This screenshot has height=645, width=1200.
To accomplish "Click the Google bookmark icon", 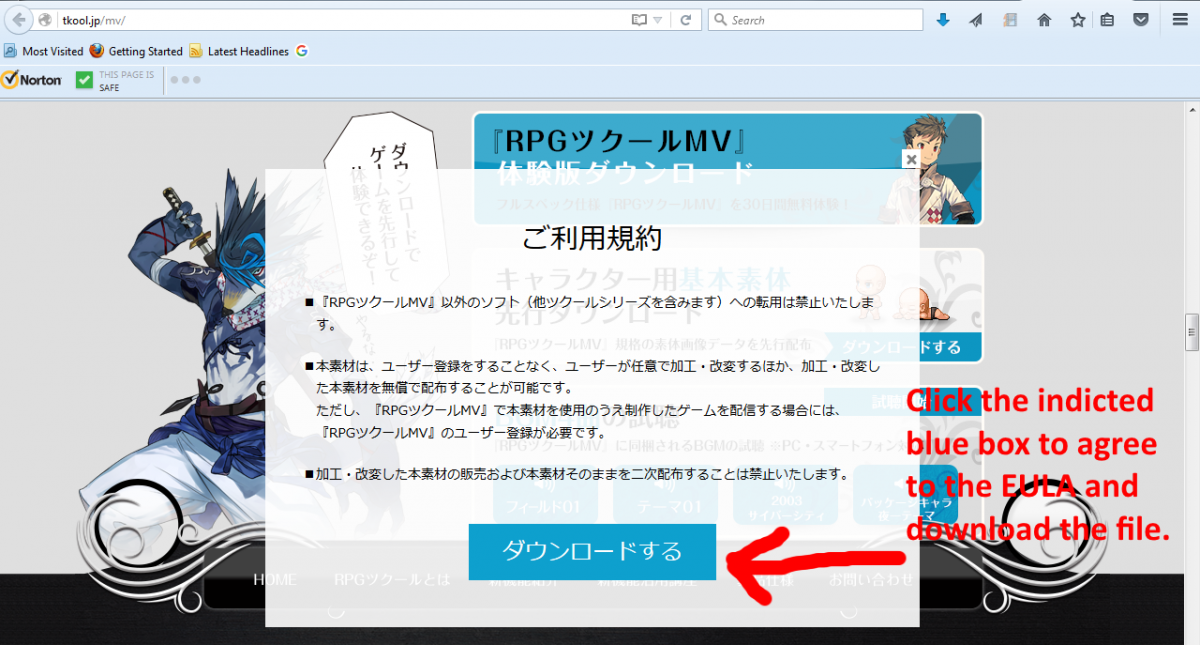I will click(301, 51).
